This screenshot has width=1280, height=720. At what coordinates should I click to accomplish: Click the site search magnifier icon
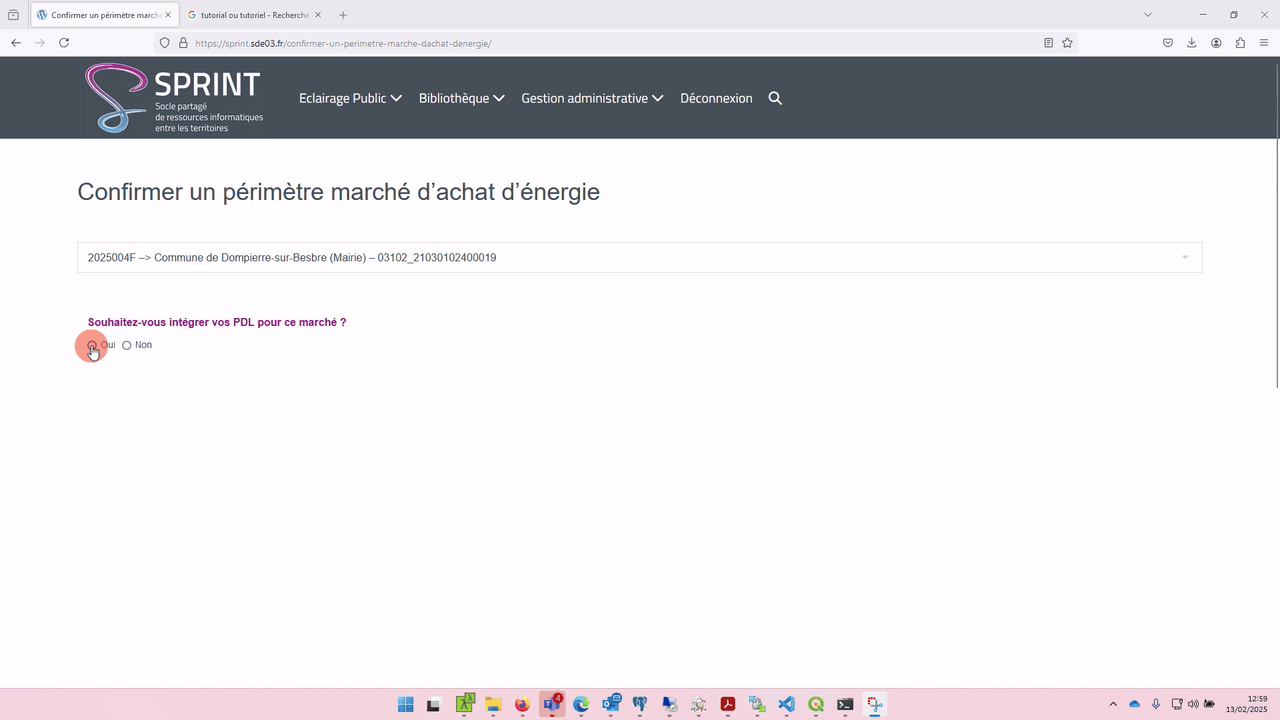click(x=775, y=98)
